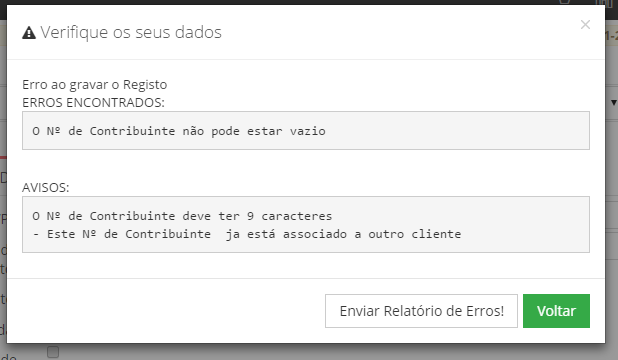Click the empty area of the errors box
This screenshot has width=618, height=360.
(457, 131)
